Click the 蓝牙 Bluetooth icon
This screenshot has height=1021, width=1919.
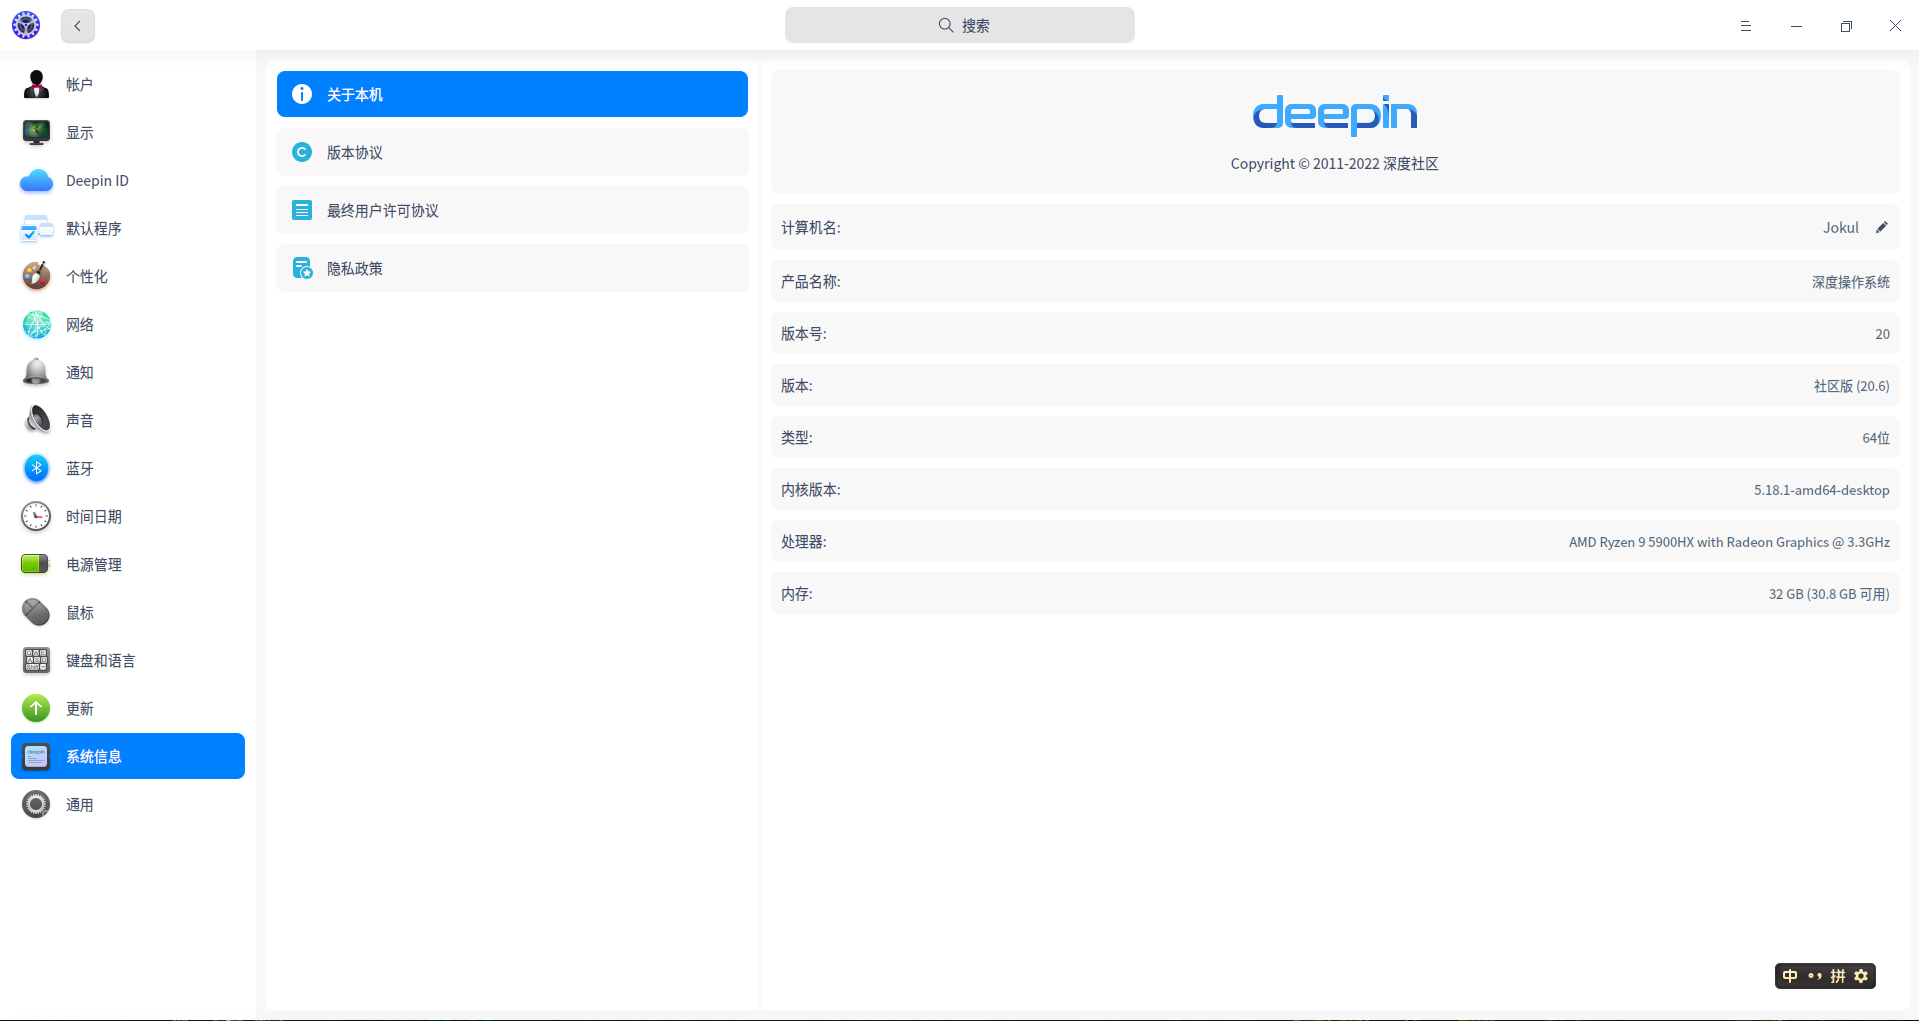click(x=36, y=468)
